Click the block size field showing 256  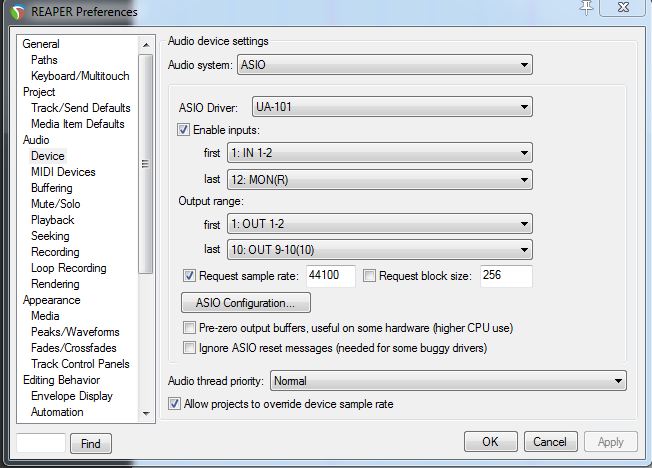506,276
